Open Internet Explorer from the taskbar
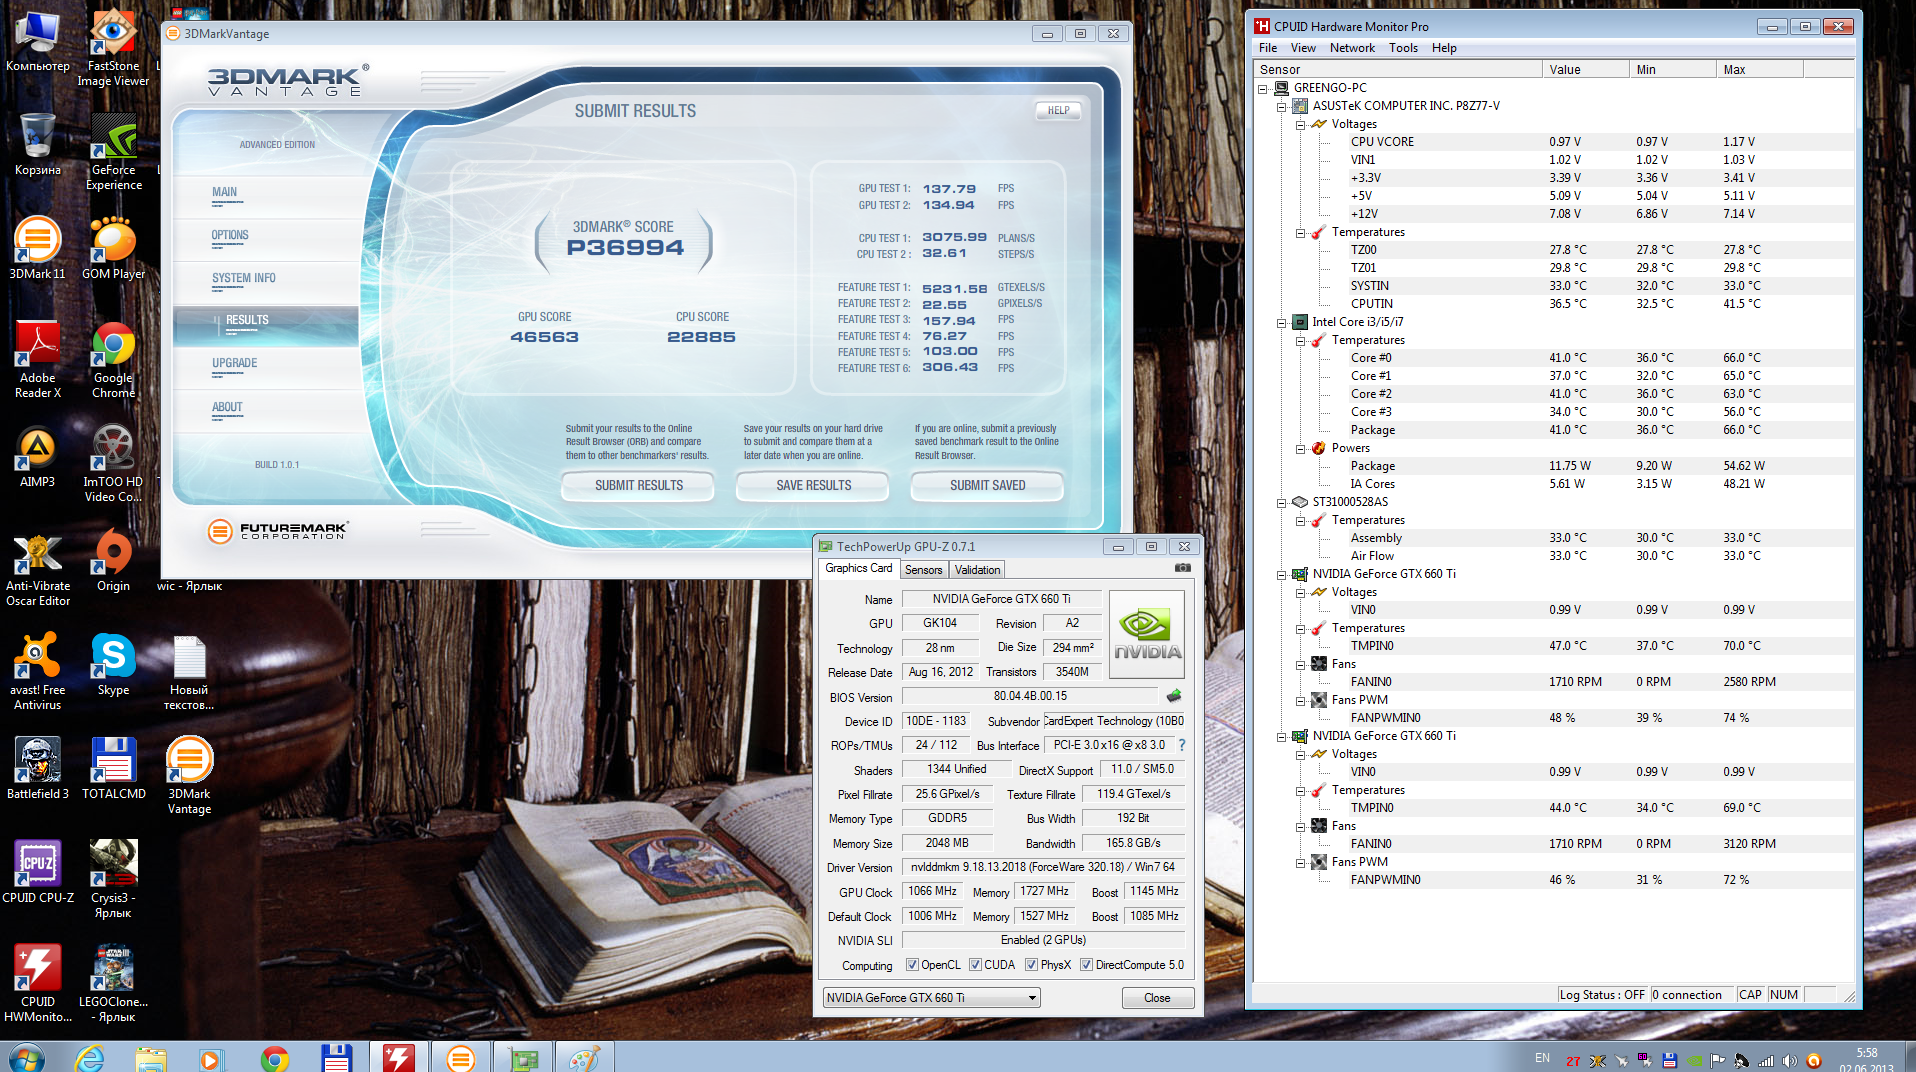Screen dimensions: 1916x1072 point(90,1058)
